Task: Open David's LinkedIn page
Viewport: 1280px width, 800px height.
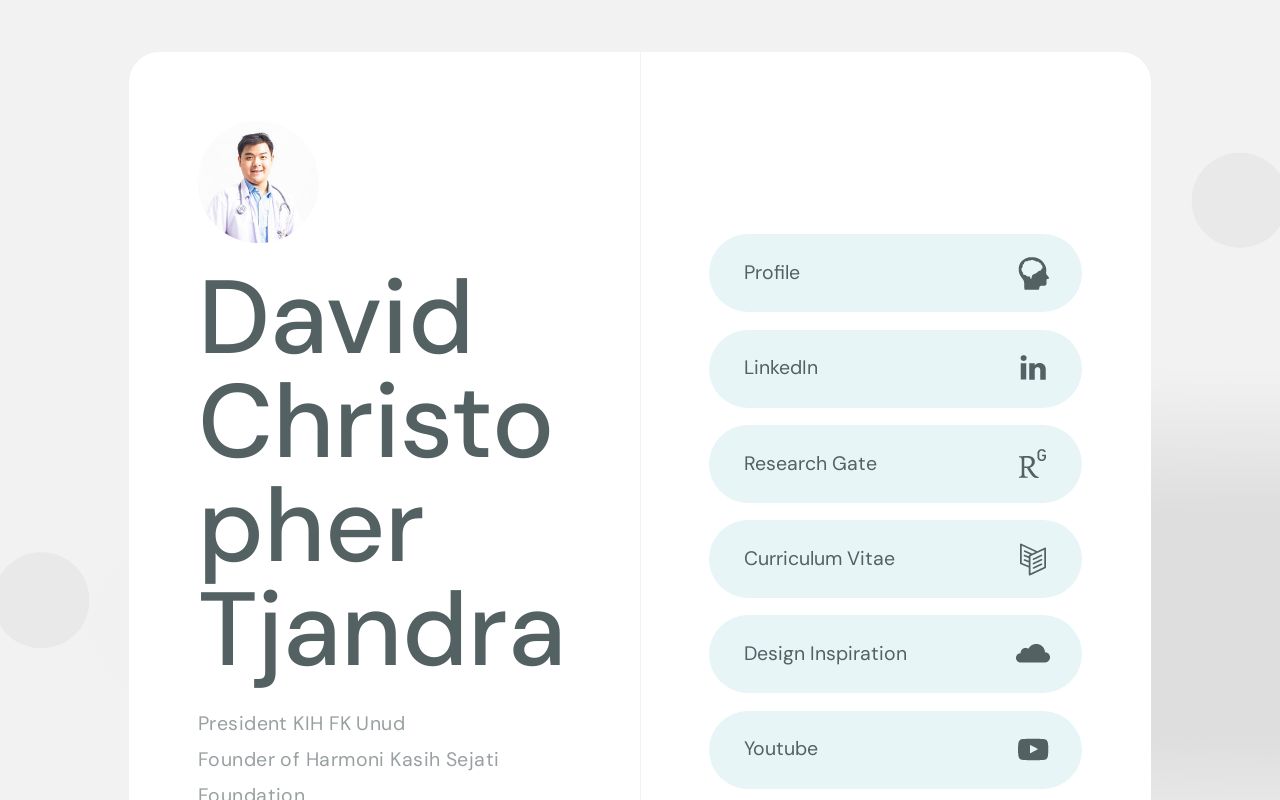Action: click(x=895, y=368)
